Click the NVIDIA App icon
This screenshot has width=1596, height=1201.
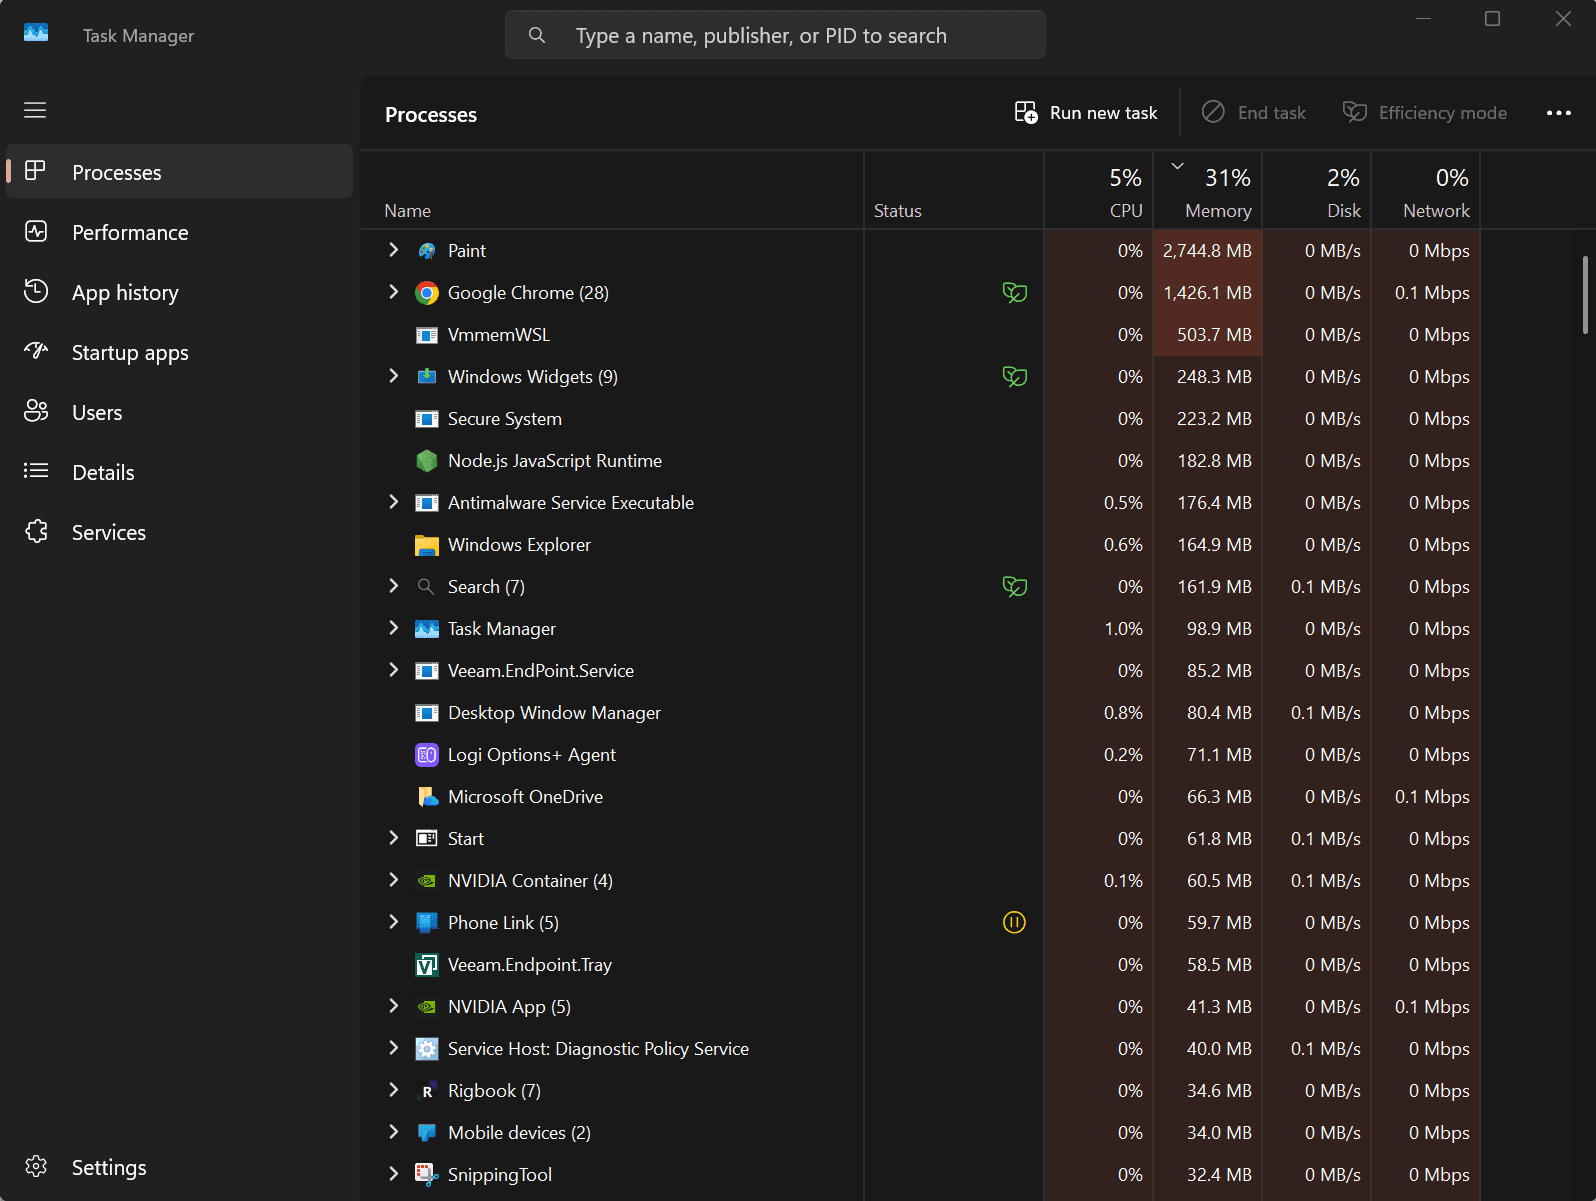[x=427, y=1007]
